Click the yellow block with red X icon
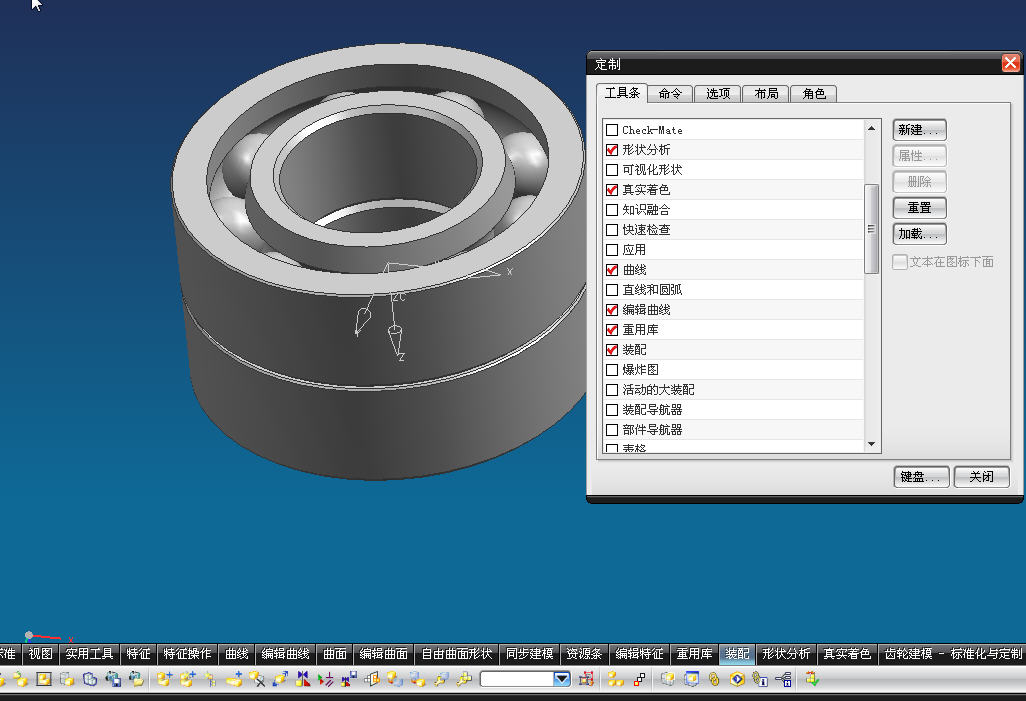 pyautogui.click(x=256, y=679)
